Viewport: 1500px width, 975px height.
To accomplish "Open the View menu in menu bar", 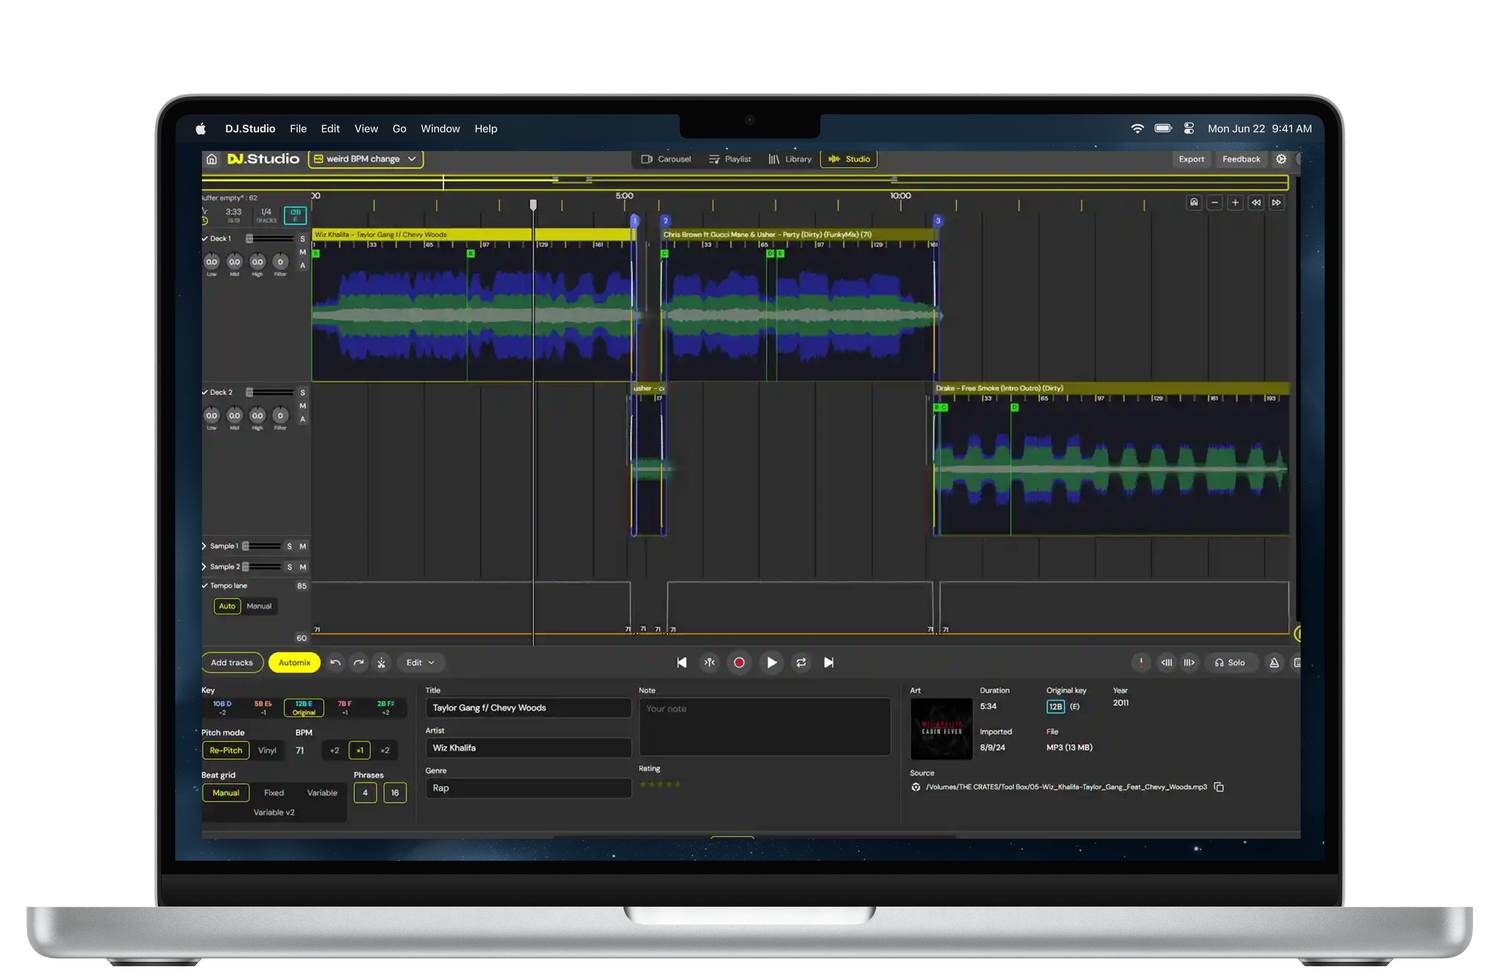I will click(x=366, y=129).
